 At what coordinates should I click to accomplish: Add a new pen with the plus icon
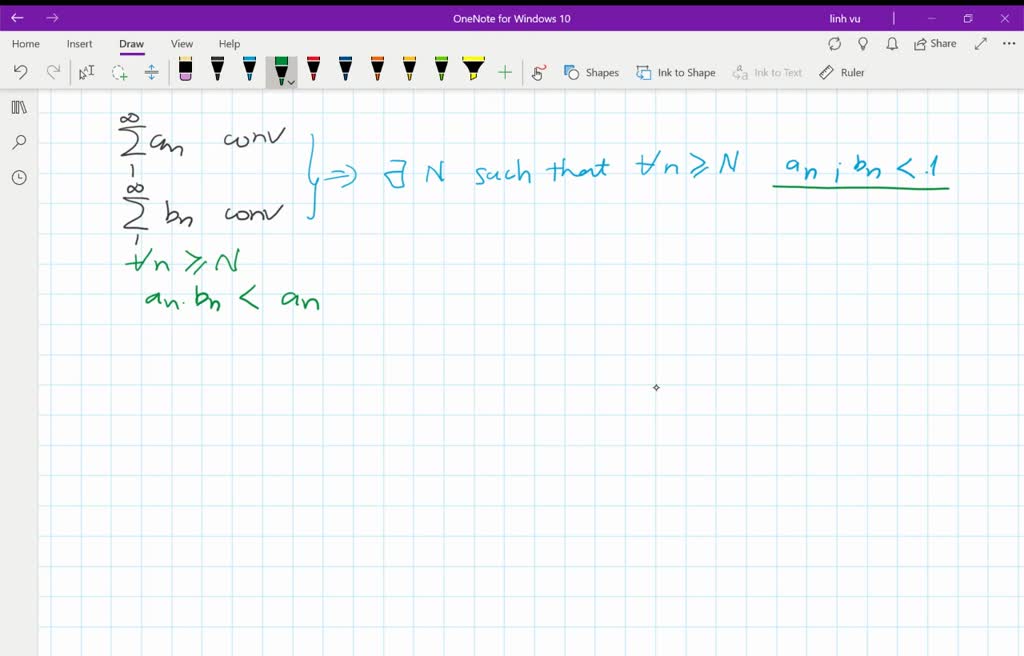point(505,71)
